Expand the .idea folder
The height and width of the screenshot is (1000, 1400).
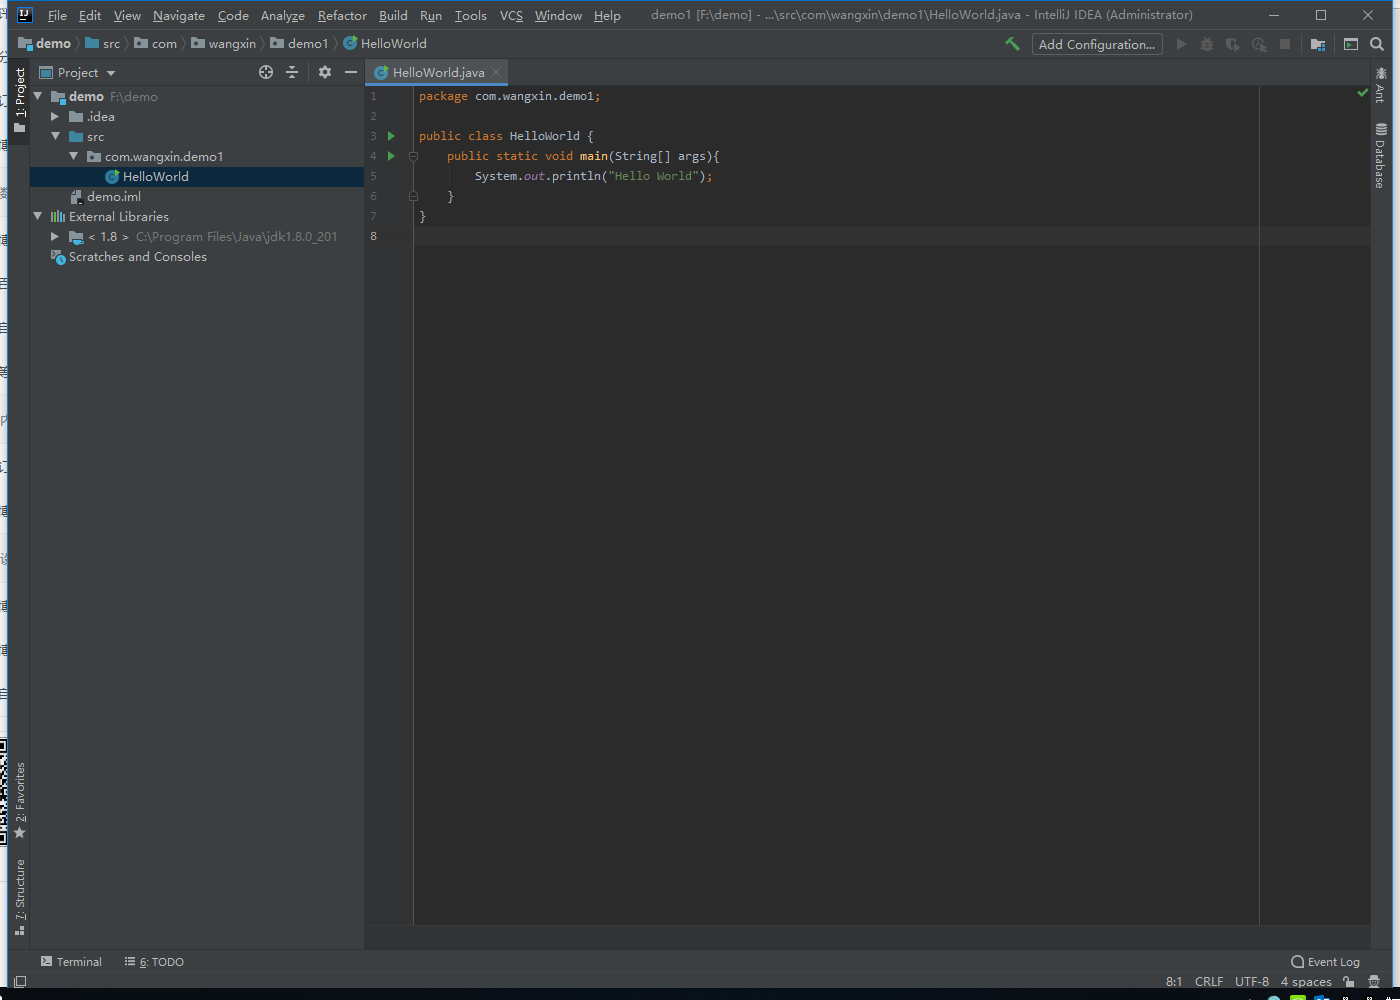(55, 117)
